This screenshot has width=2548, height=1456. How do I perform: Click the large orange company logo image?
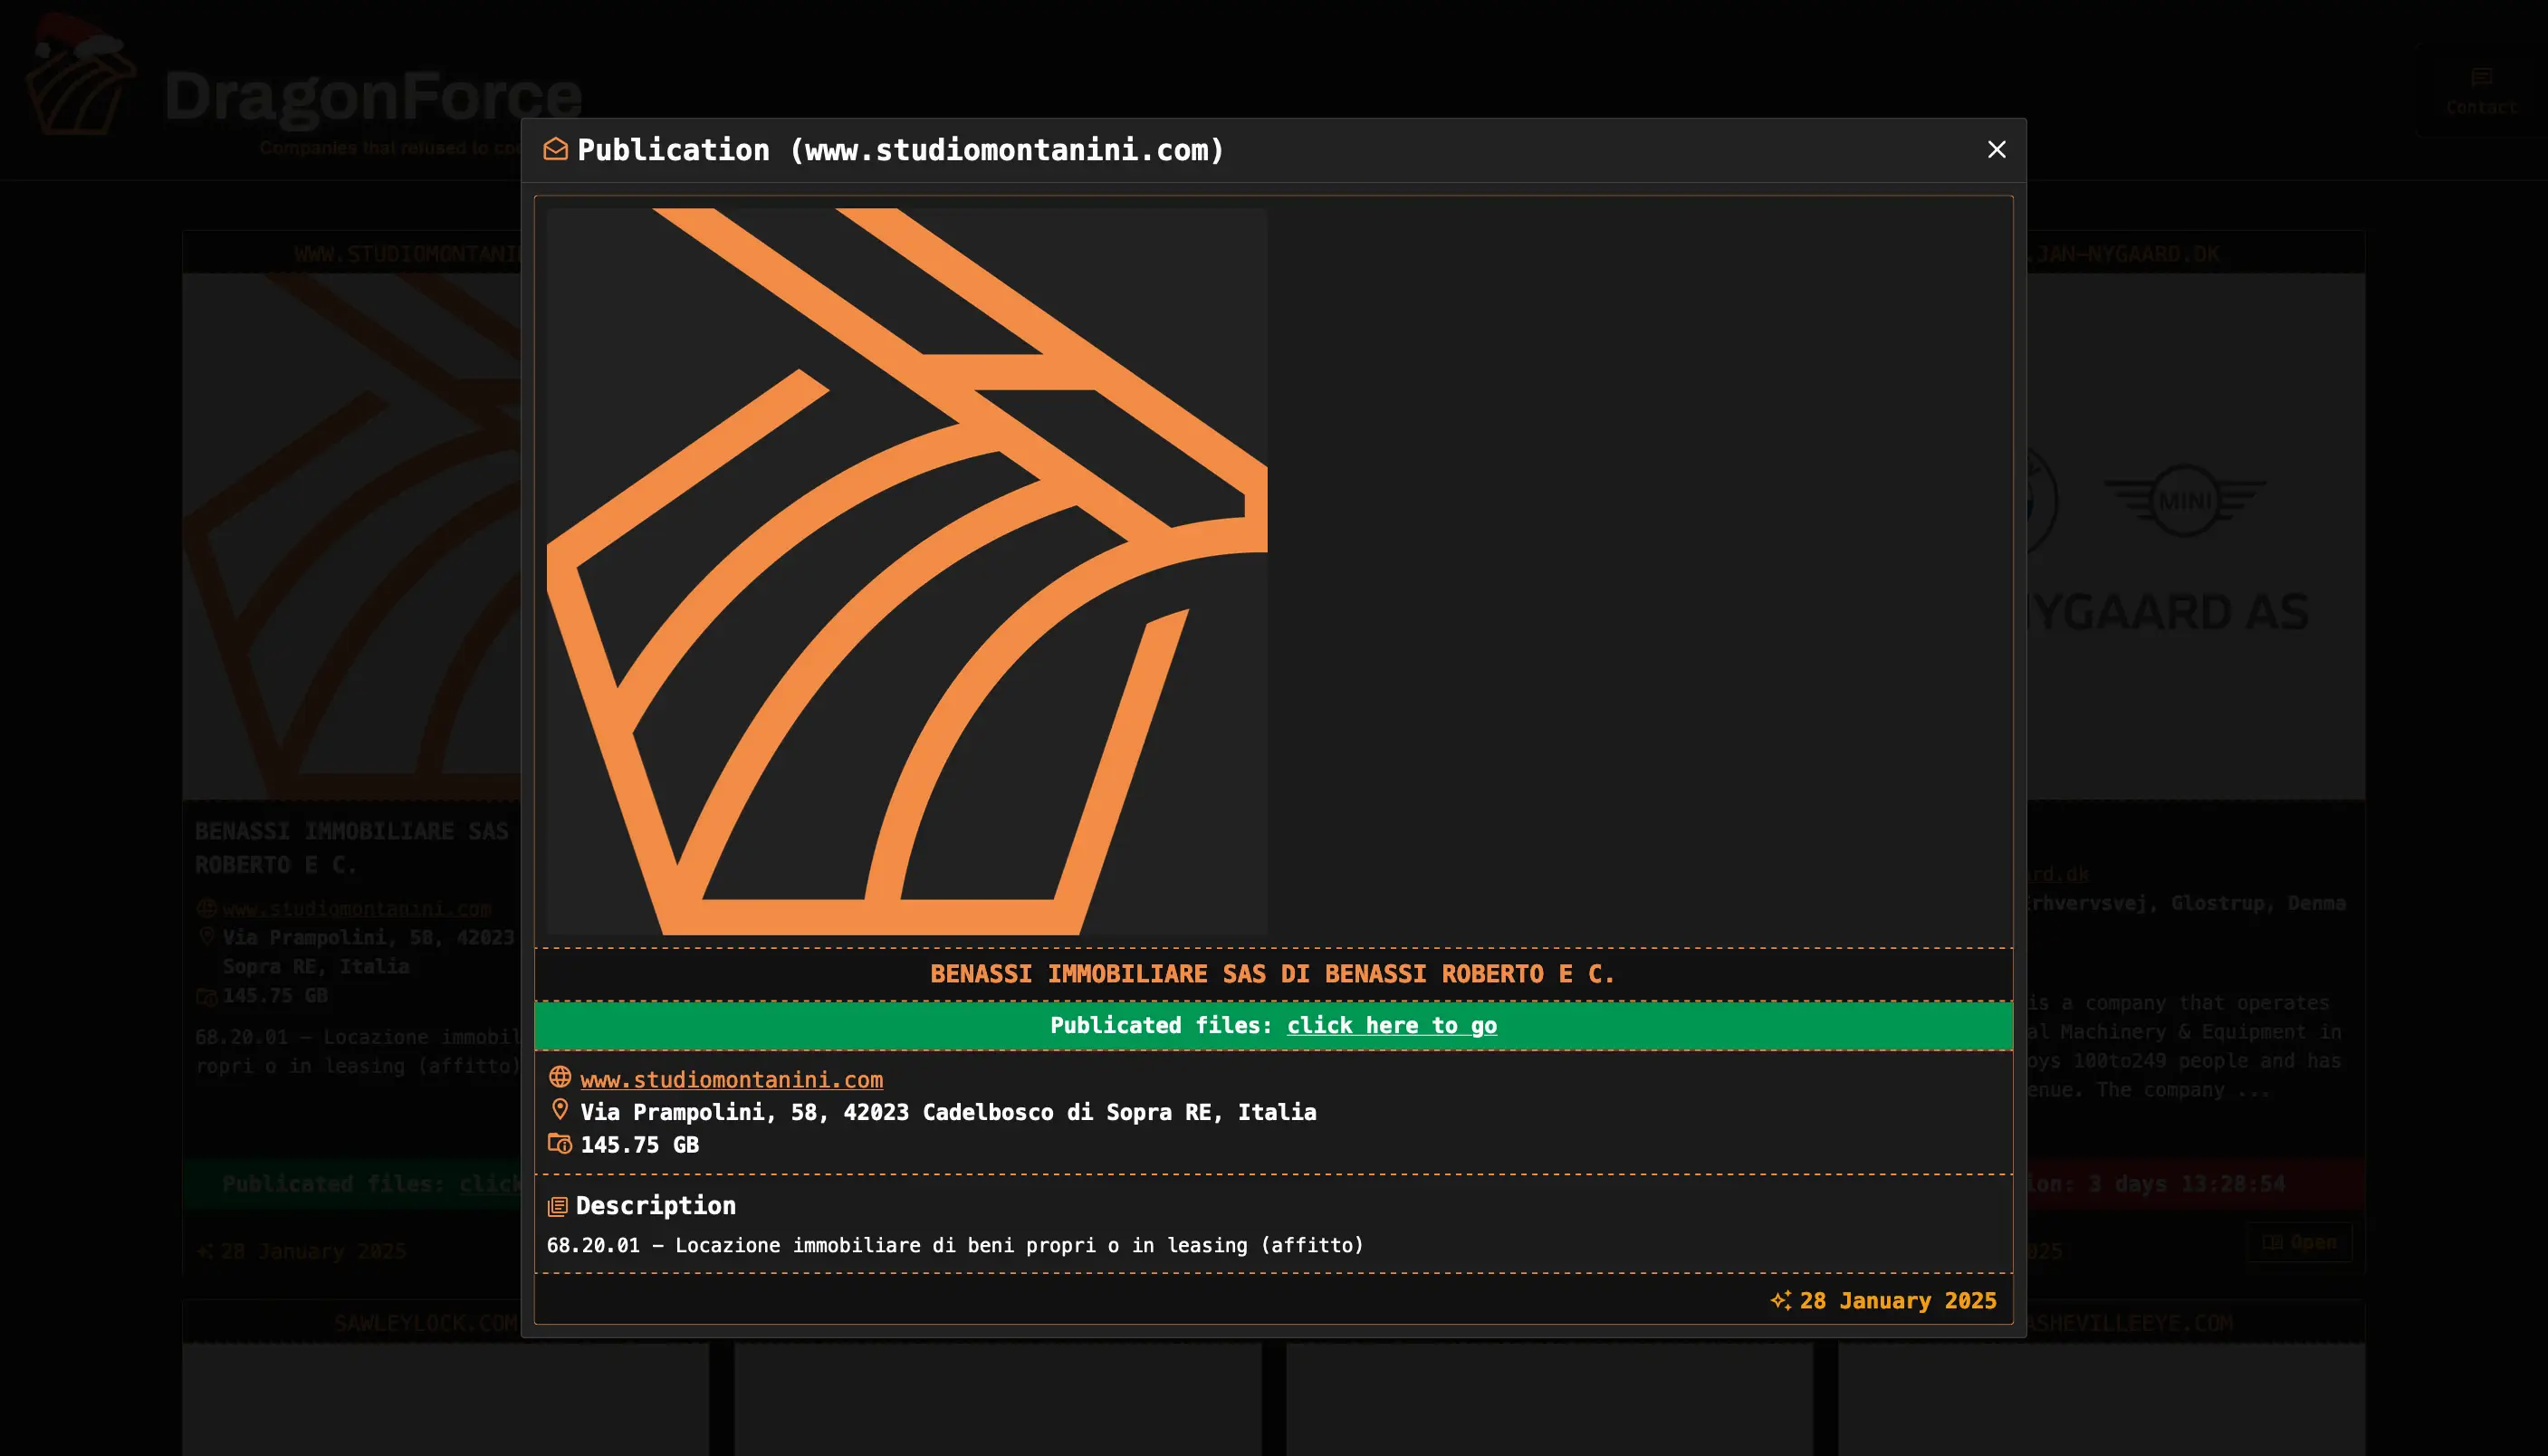(x=906, y=570)
